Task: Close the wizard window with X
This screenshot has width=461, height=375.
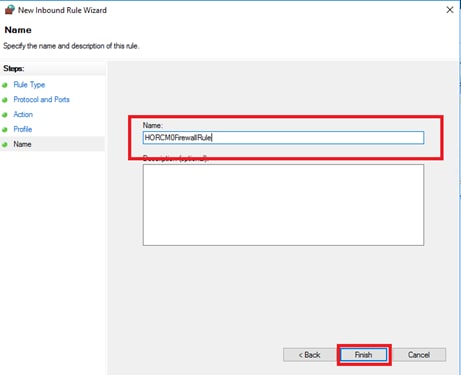Action: coord(450,10)
